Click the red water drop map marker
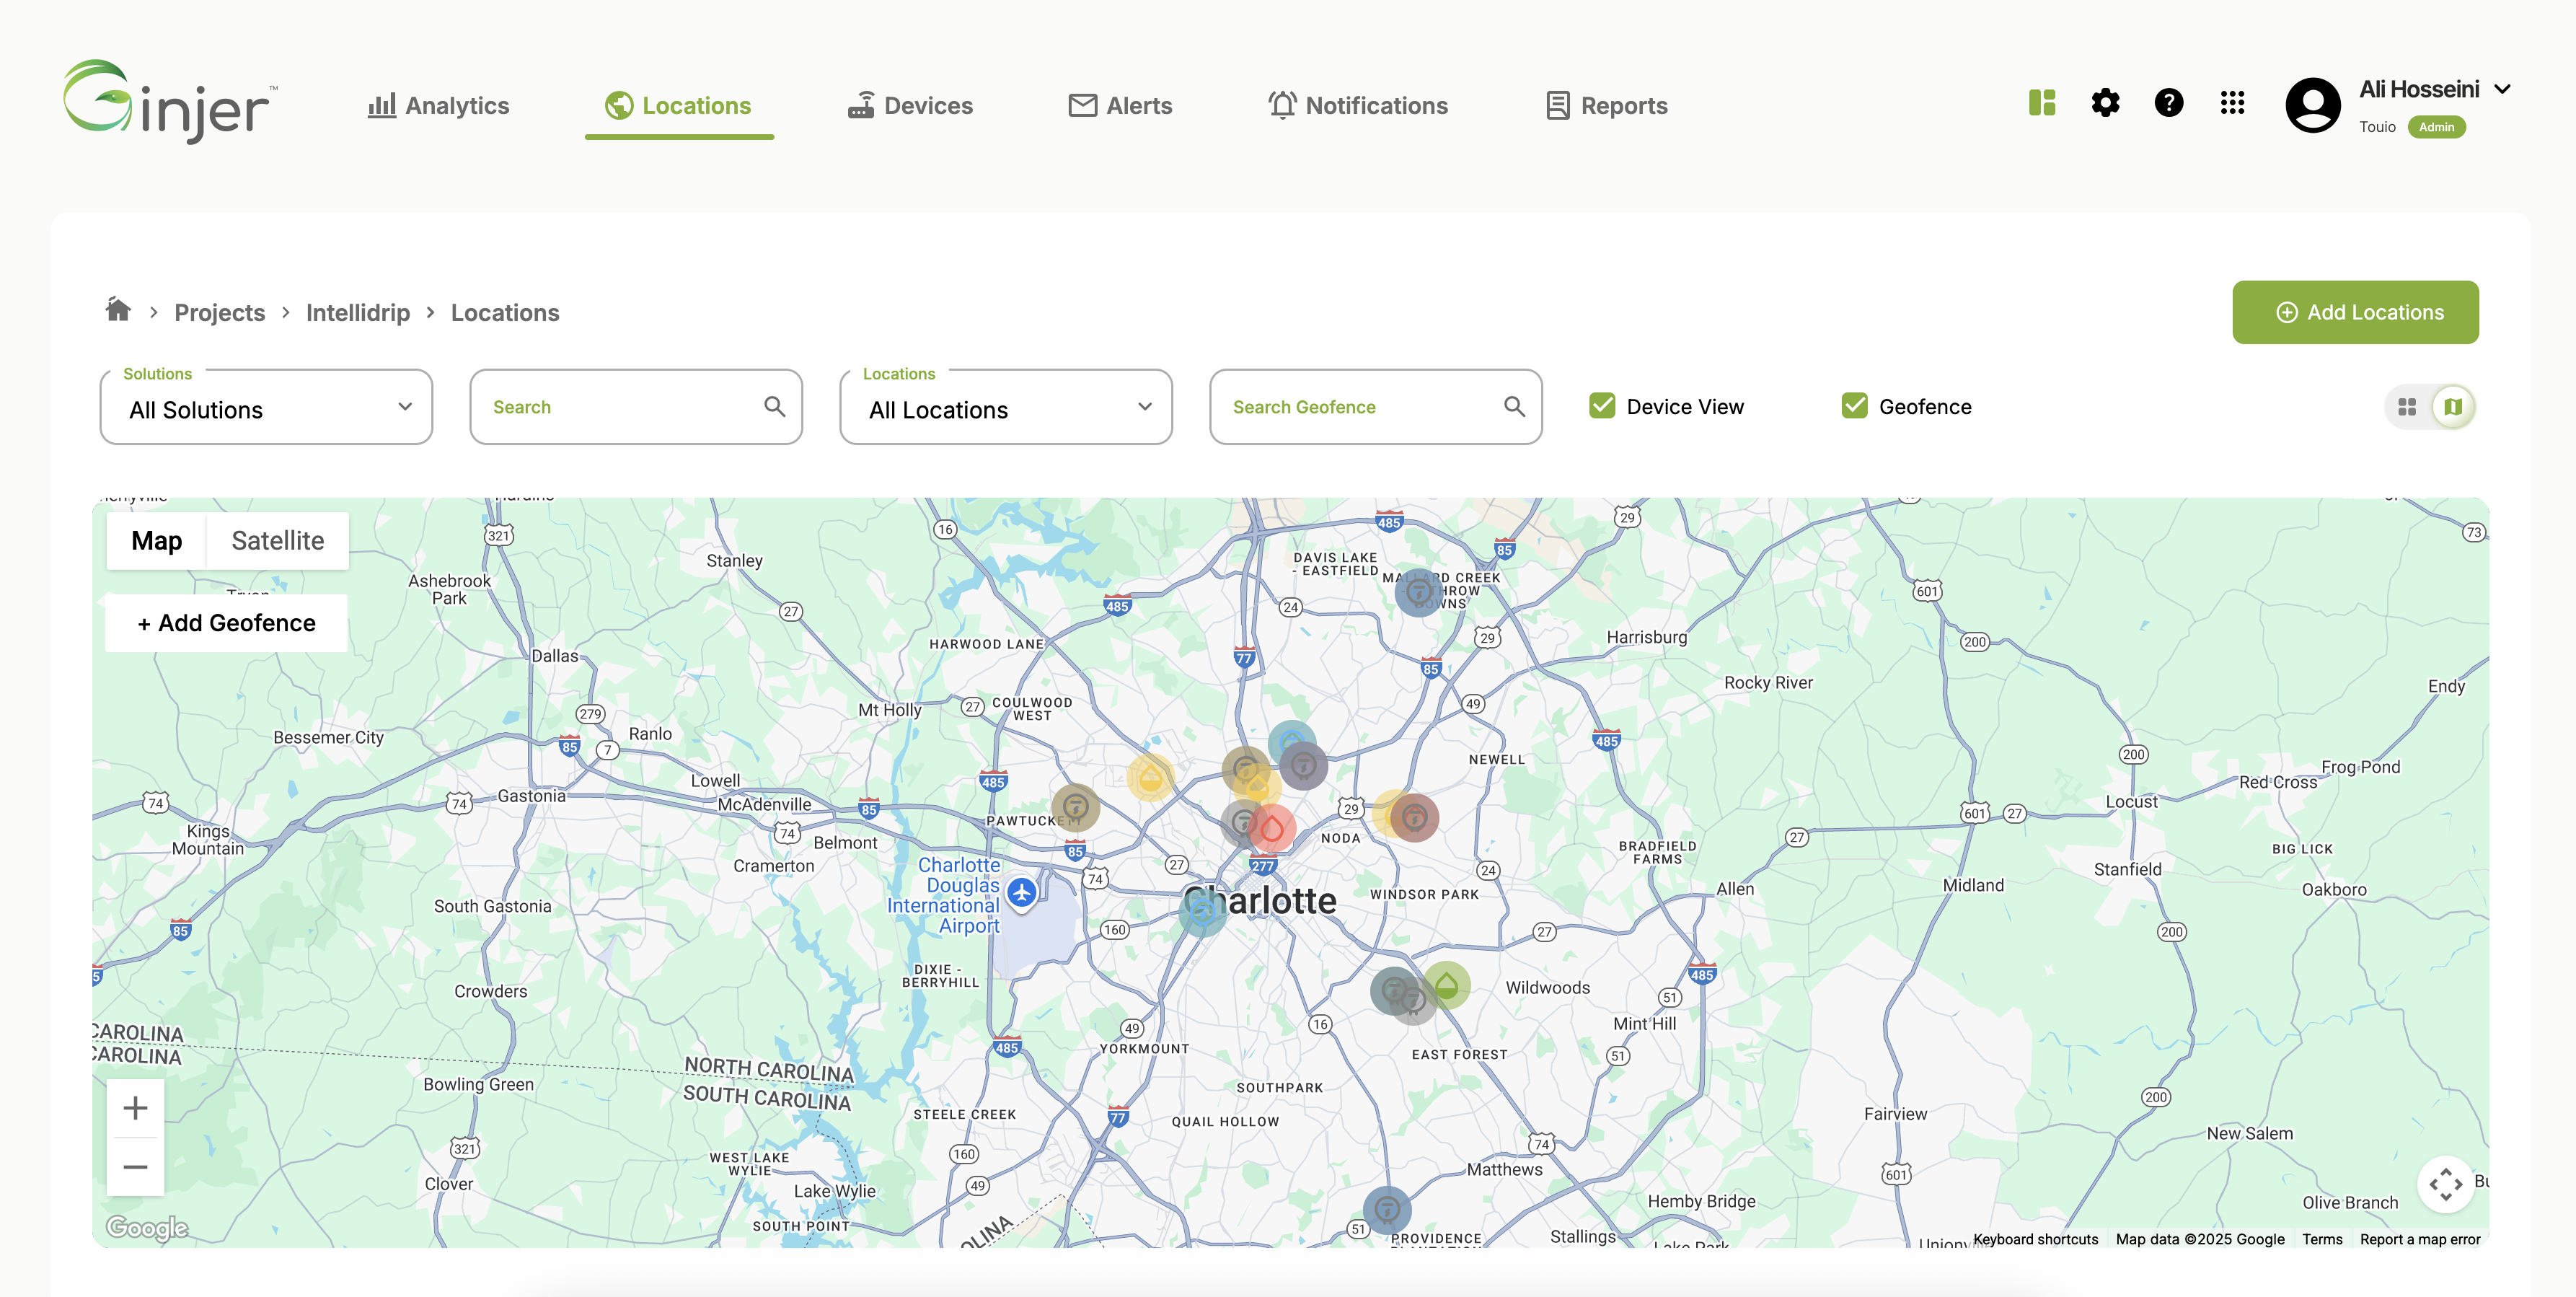 coord(1272,829)
